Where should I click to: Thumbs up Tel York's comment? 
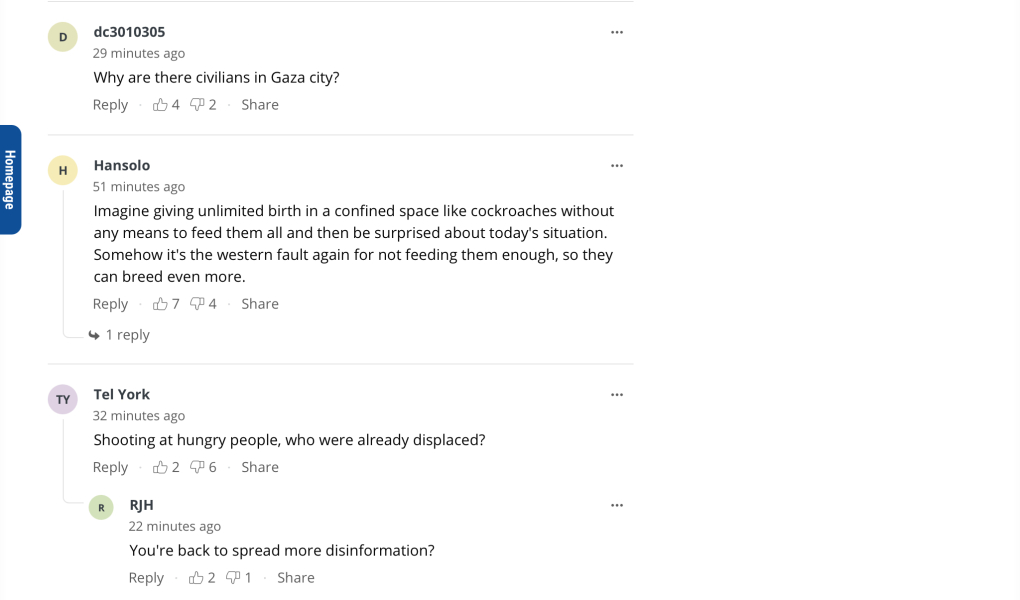(160, 467)
